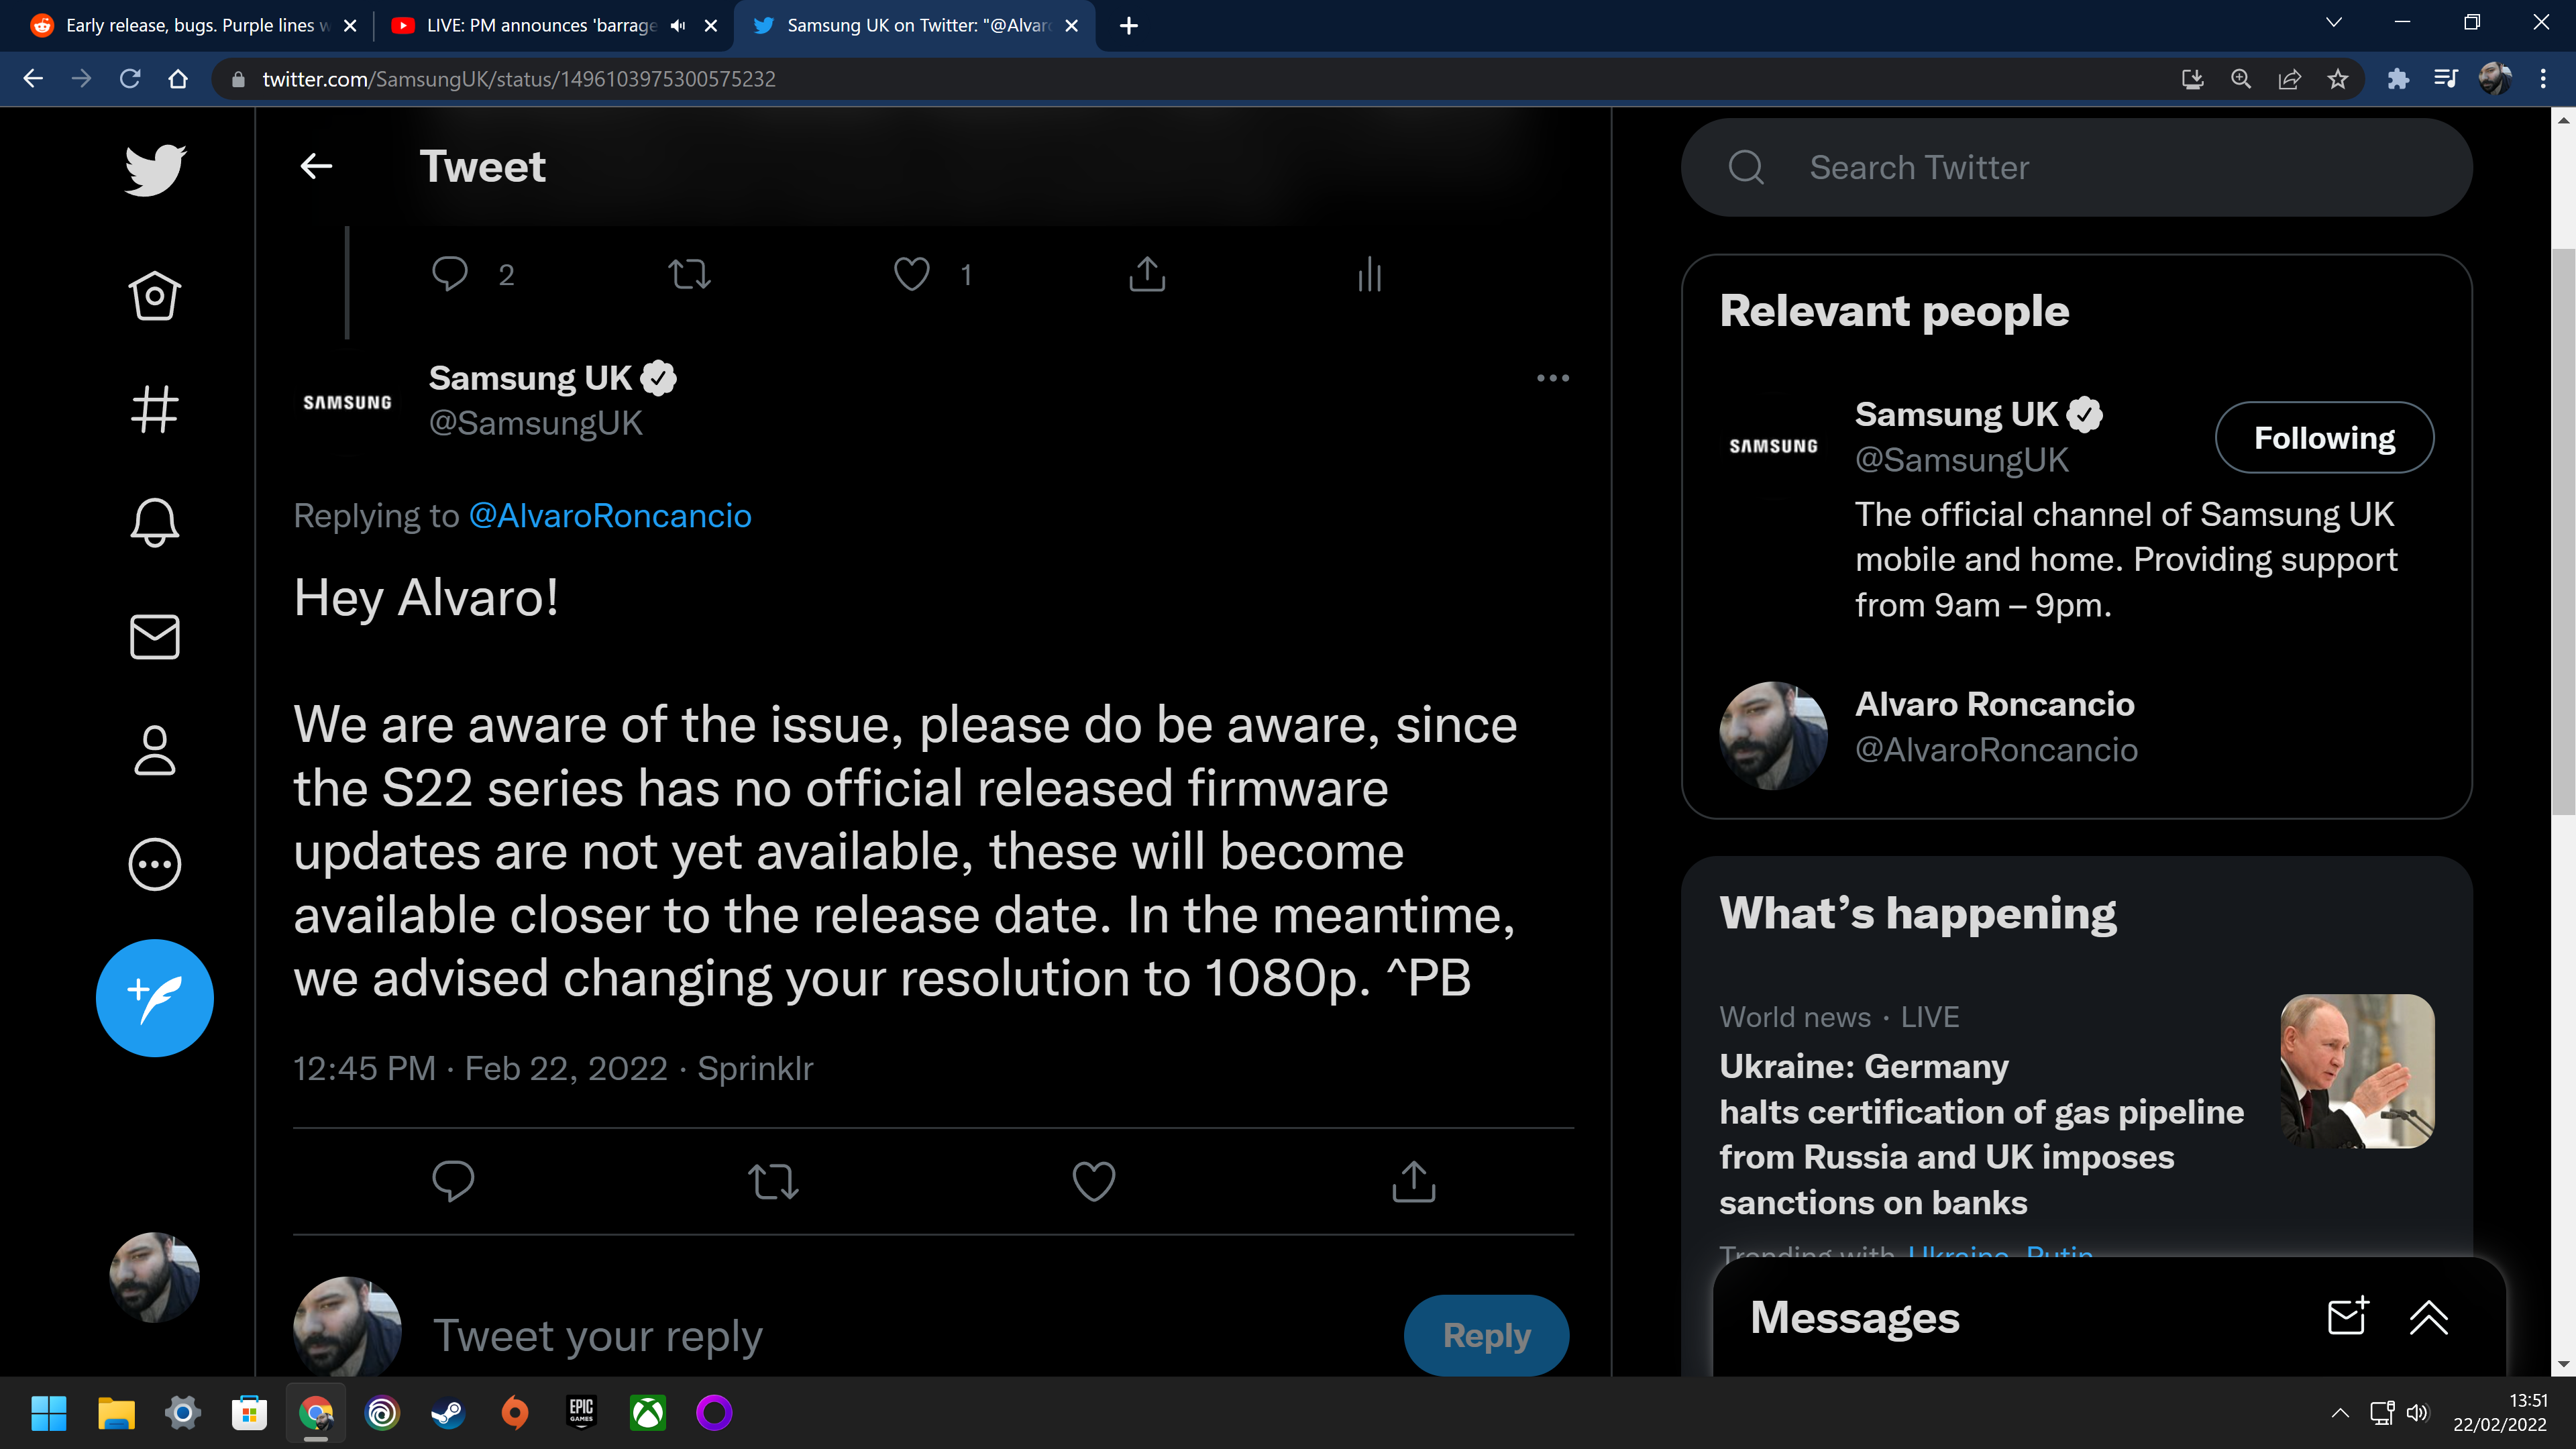The height and width of the screenshot is (1449, 2576).
Task: Click the Sprinklr source label
Action: click(755, 1068)
